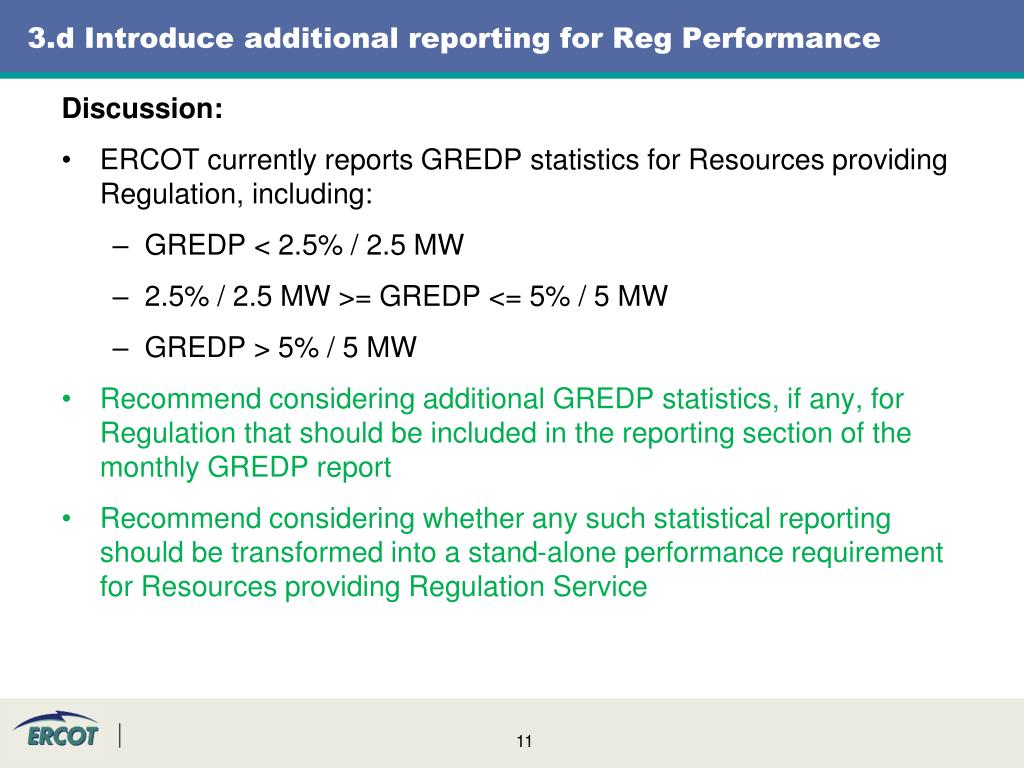The height and width of the screenshot is (768, 1024).
Task: Click the text 'for Resources providing Regulation Service'
Action: (374, 586)
